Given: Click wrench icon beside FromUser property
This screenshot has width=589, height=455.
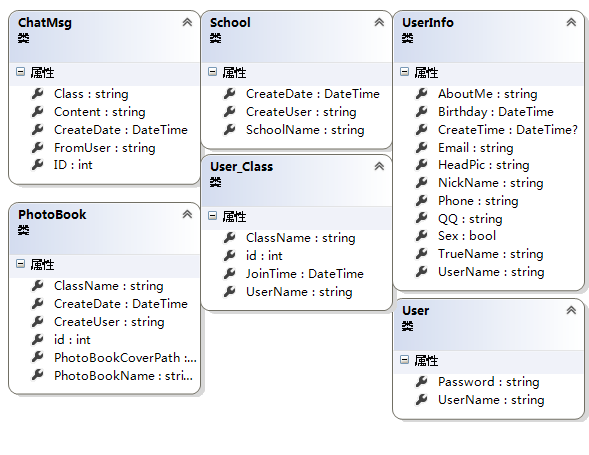Looking at the screenshot, I should click(38, 147).
